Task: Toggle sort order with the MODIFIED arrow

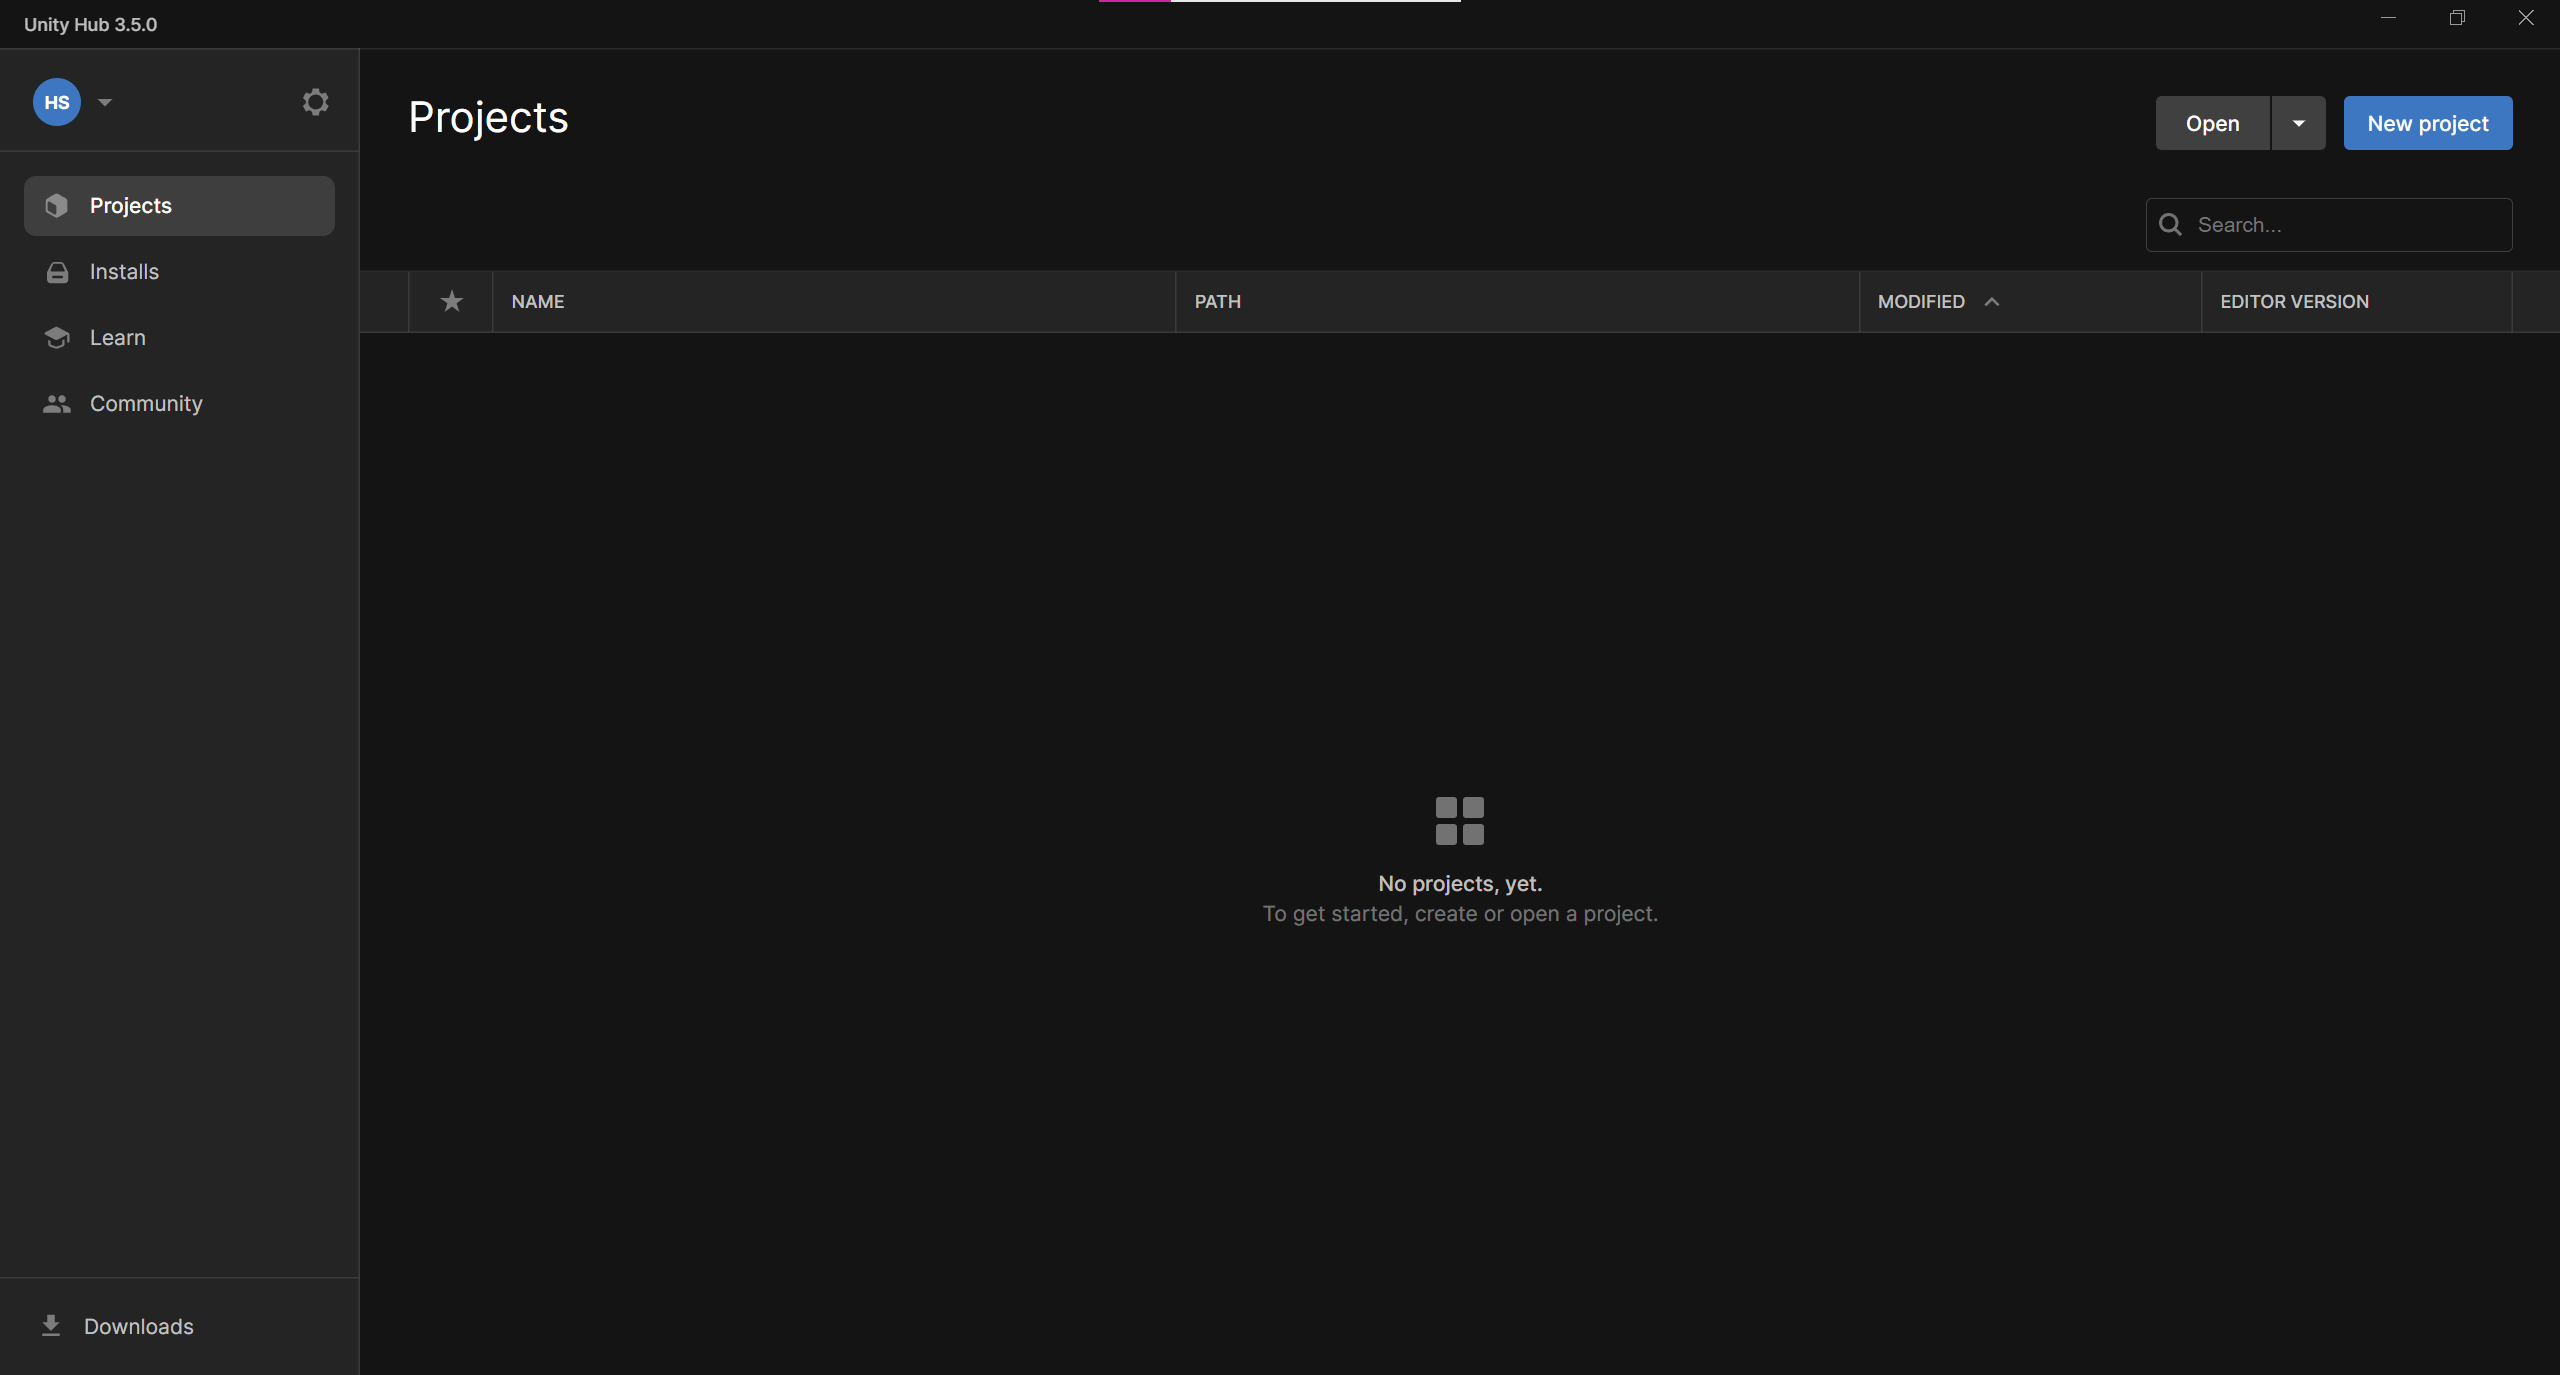Action: click(1992, 301)
